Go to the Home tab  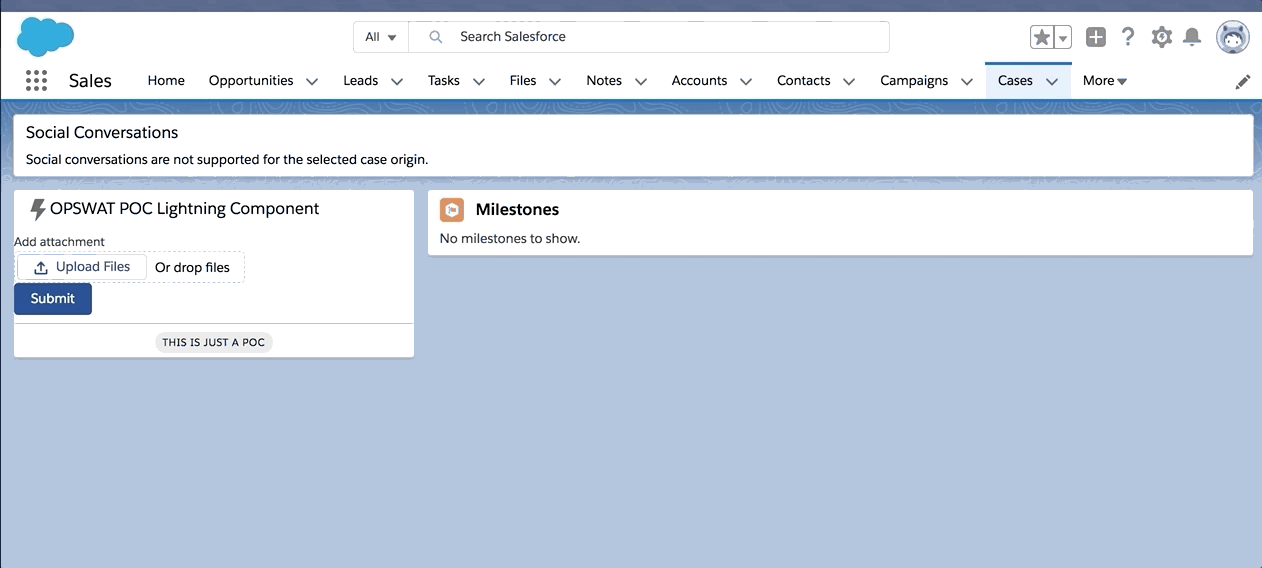[x=166, y=81]
